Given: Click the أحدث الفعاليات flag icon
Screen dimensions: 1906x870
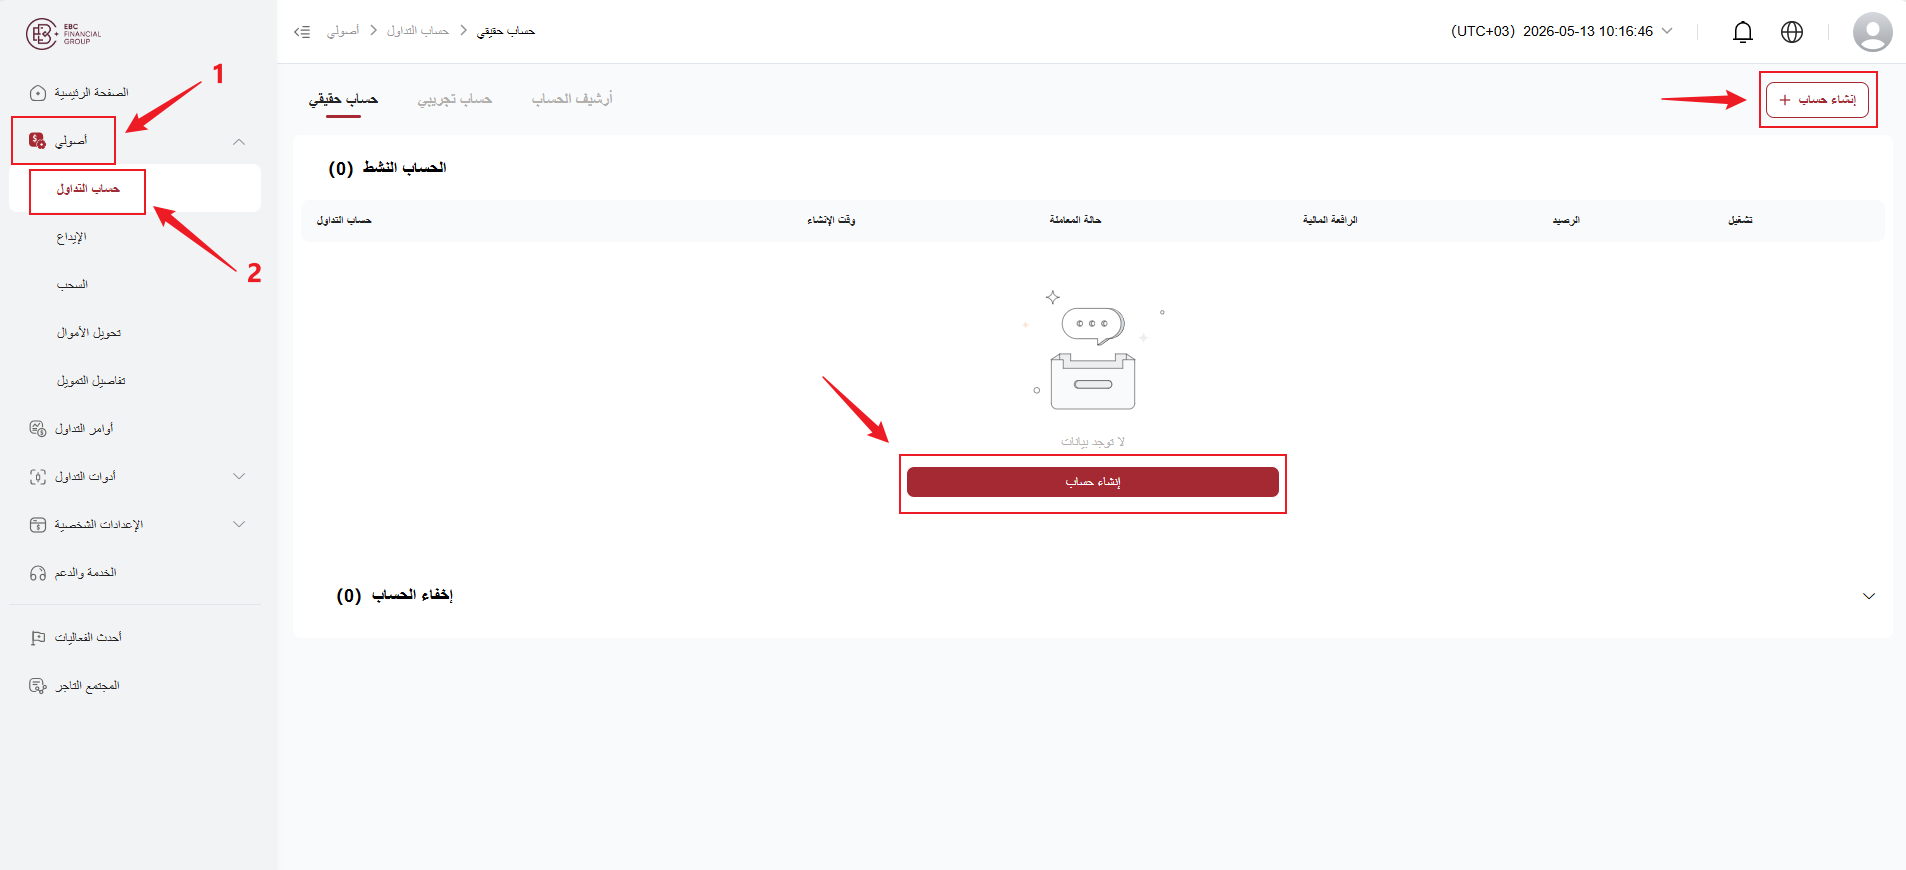Looking at the screenshot, I should [38, 638].
